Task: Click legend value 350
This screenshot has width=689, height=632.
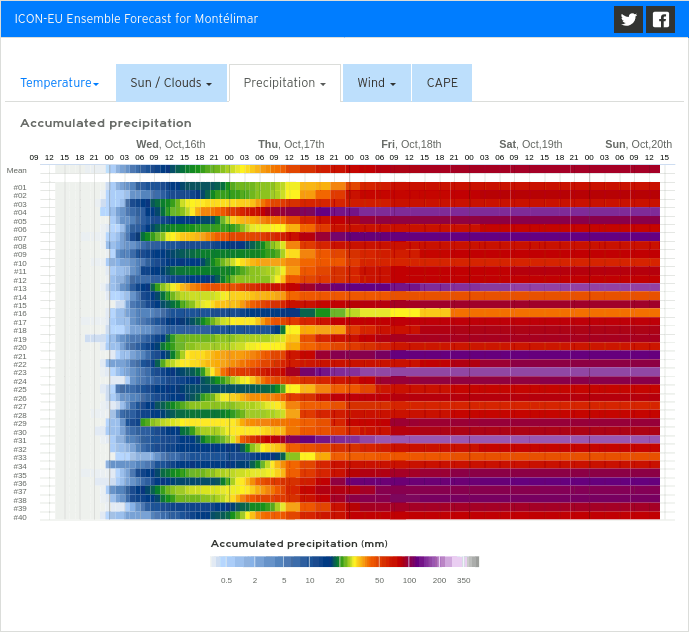Action: [464, 581]
